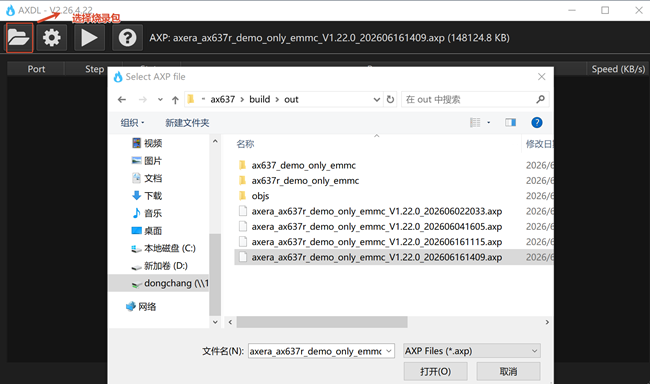The width and height of the screenshot is (650, 384).
Task: Toggle the preview pane icon
Action: 510,122
